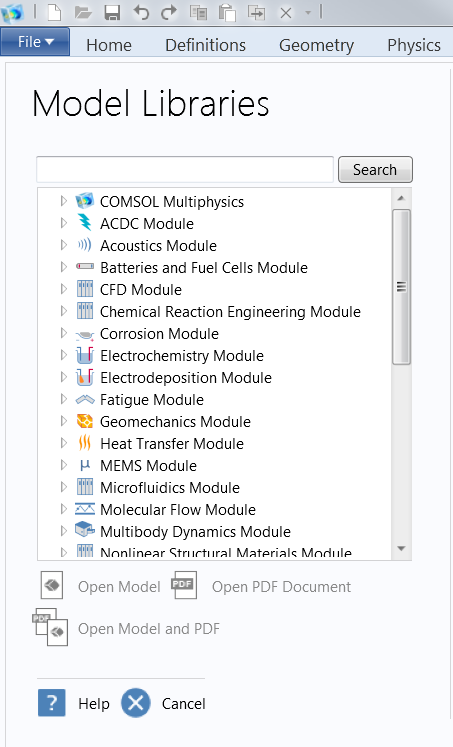Click the Save disk icon
Viewport: 453px width, 747px height.
pyautogui.click(x=112, y=12)
